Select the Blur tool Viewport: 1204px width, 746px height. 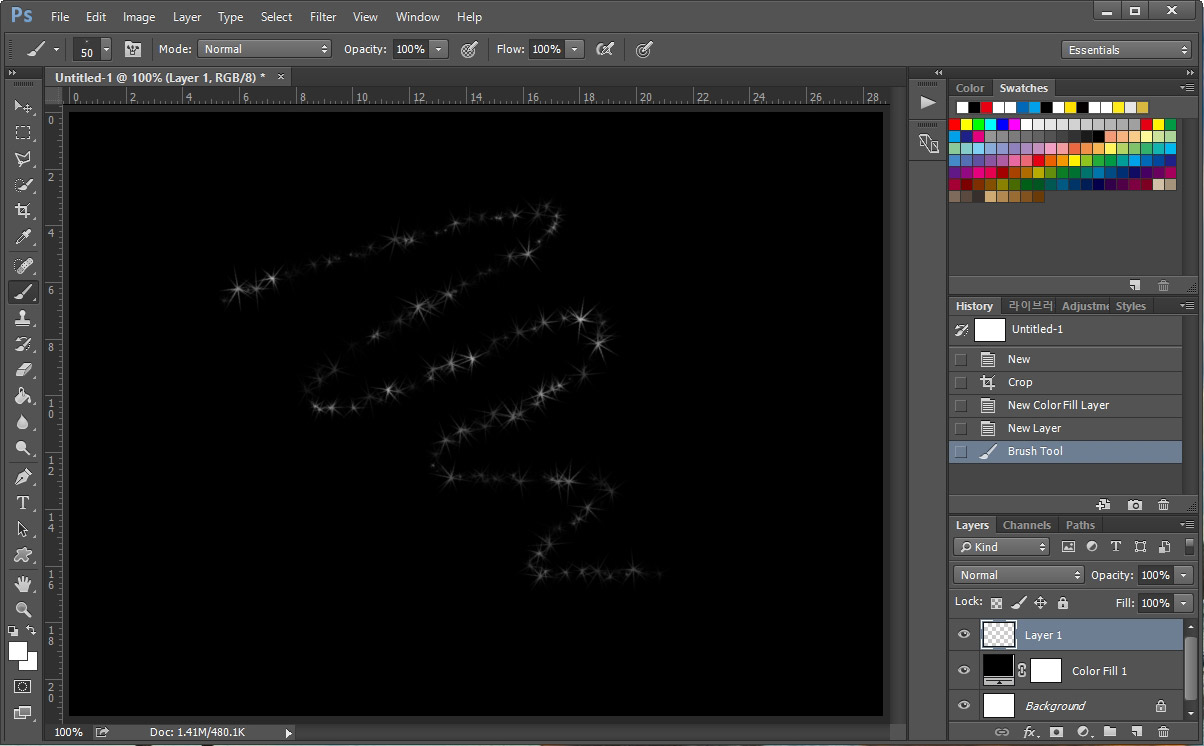[23, 422]
